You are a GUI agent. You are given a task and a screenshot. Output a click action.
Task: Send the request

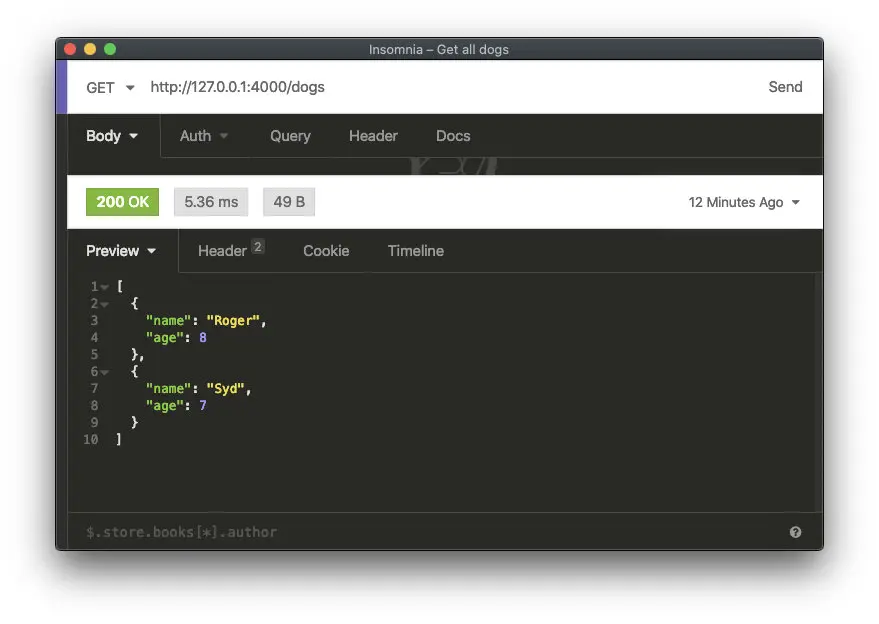coord(785,87)
